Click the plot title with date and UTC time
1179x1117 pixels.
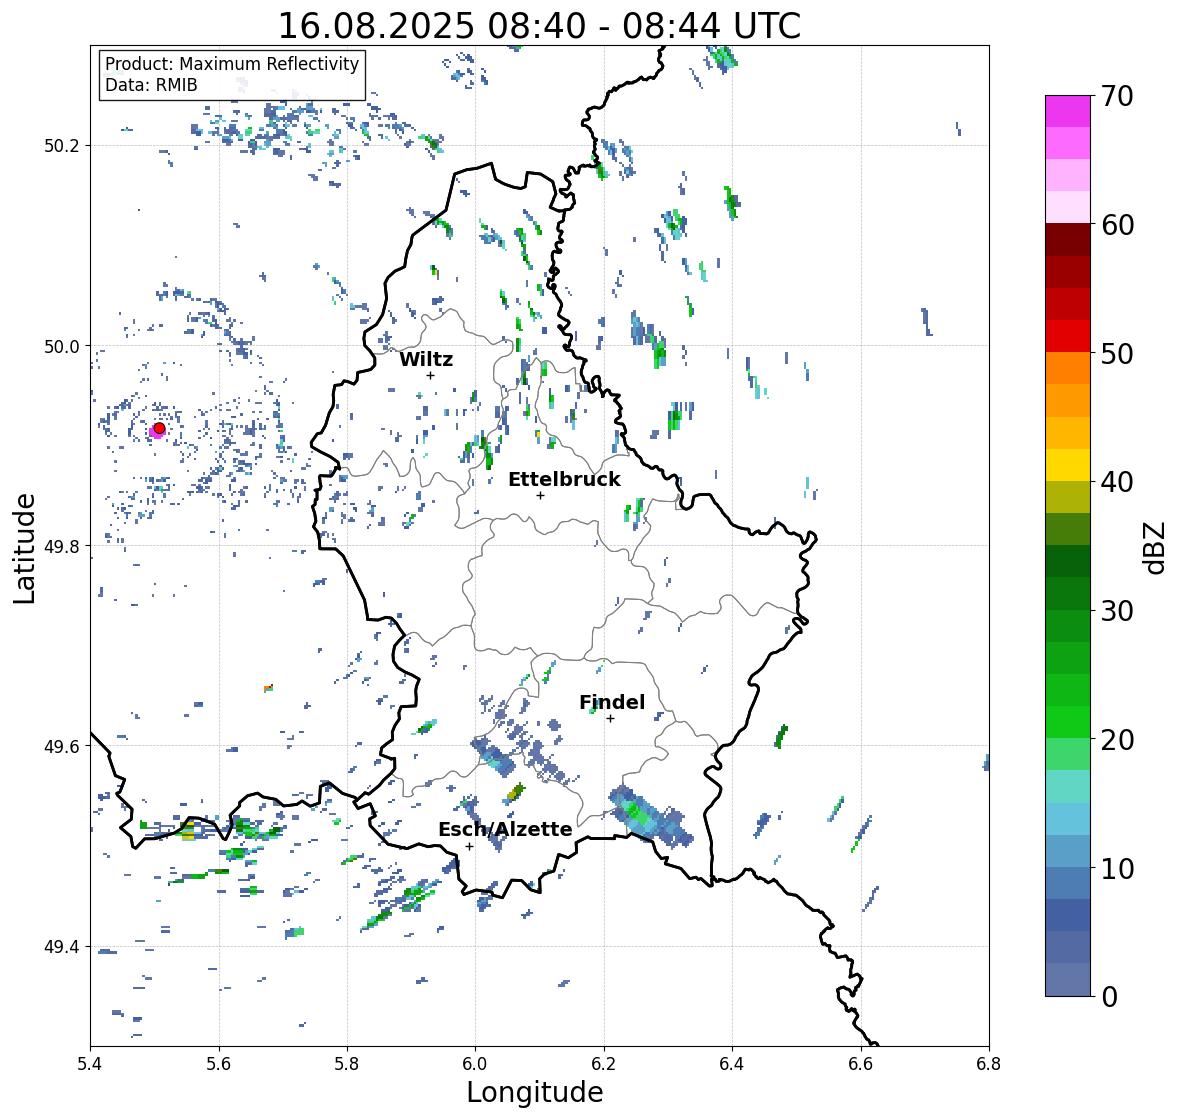[x=539, y=26]
